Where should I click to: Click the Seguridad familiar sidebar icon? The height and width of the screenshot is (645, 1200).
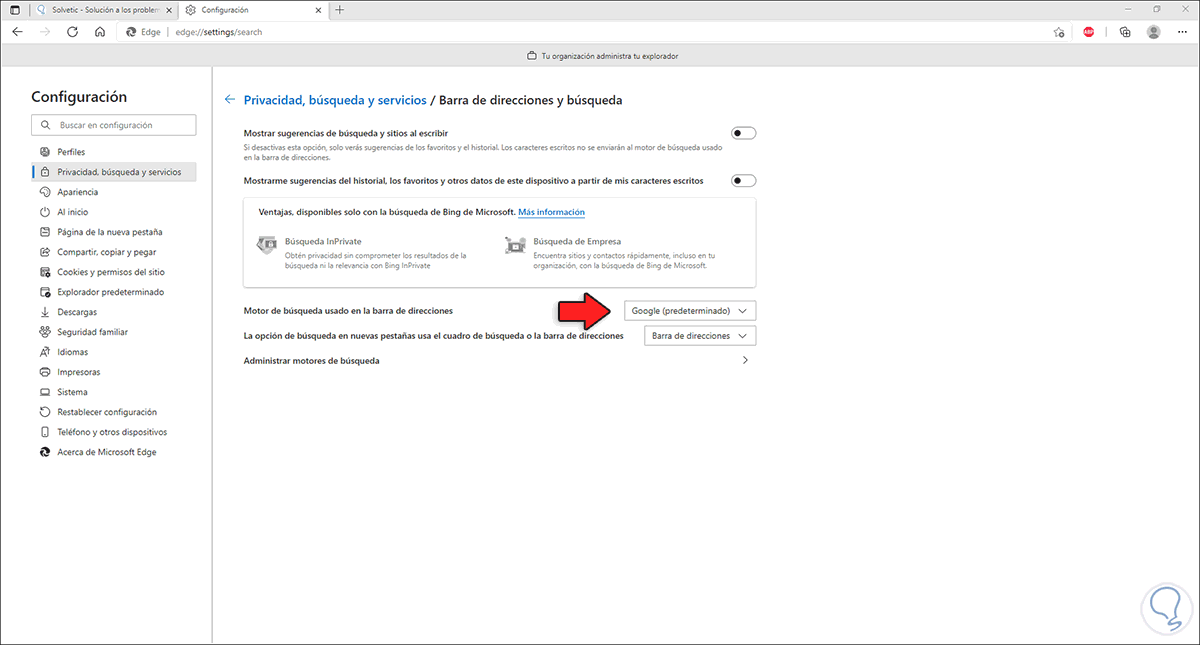click(x=45, y=332)
